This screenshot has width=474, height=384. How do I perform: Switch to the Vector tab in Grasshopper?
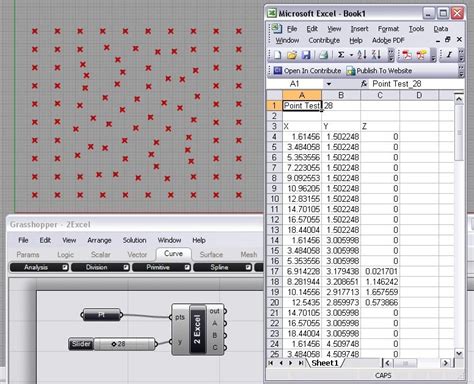click(137, 255)
